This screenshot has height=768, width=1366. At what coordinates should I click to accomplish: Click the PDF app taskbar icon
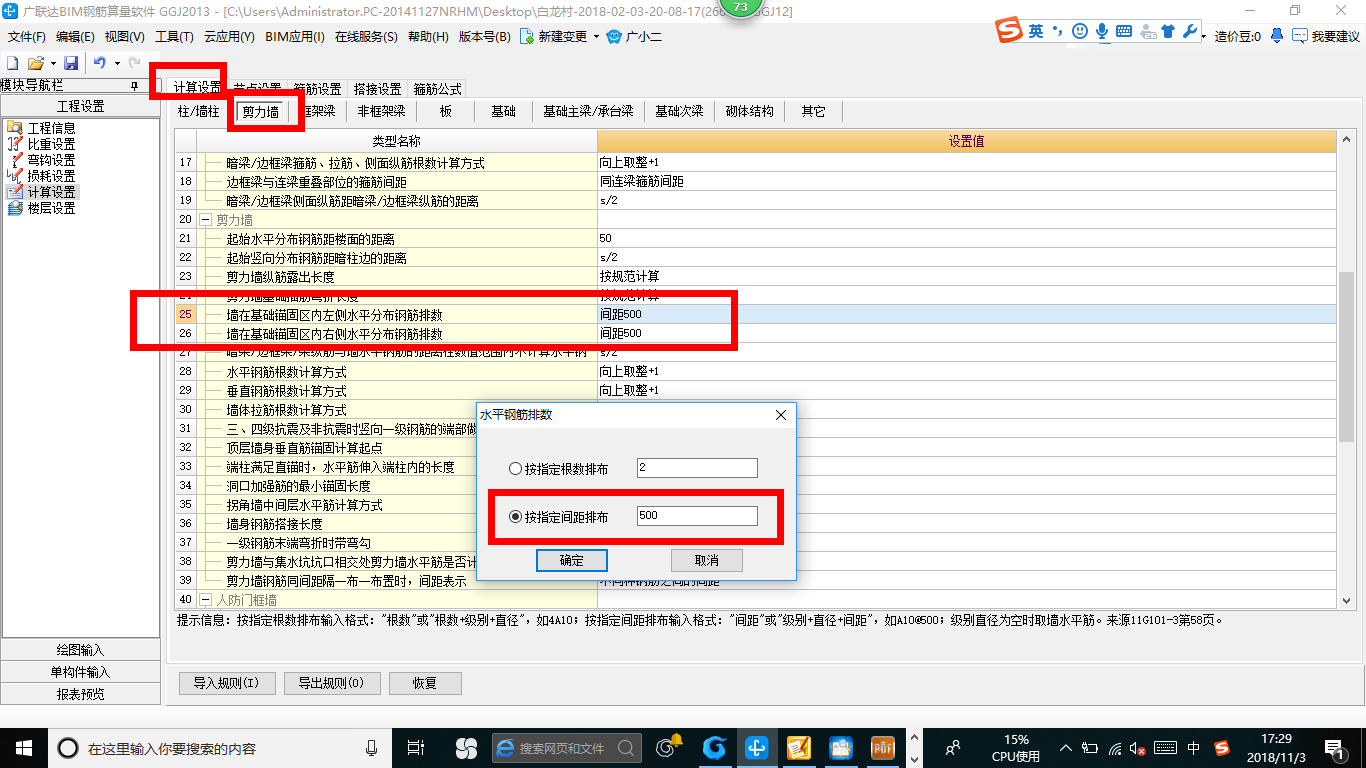883,747
